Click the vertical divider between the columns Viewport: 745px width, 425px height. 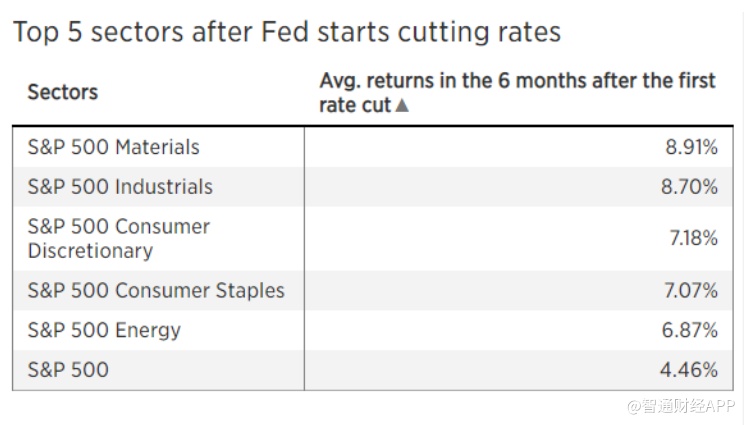tap(304, 258)
